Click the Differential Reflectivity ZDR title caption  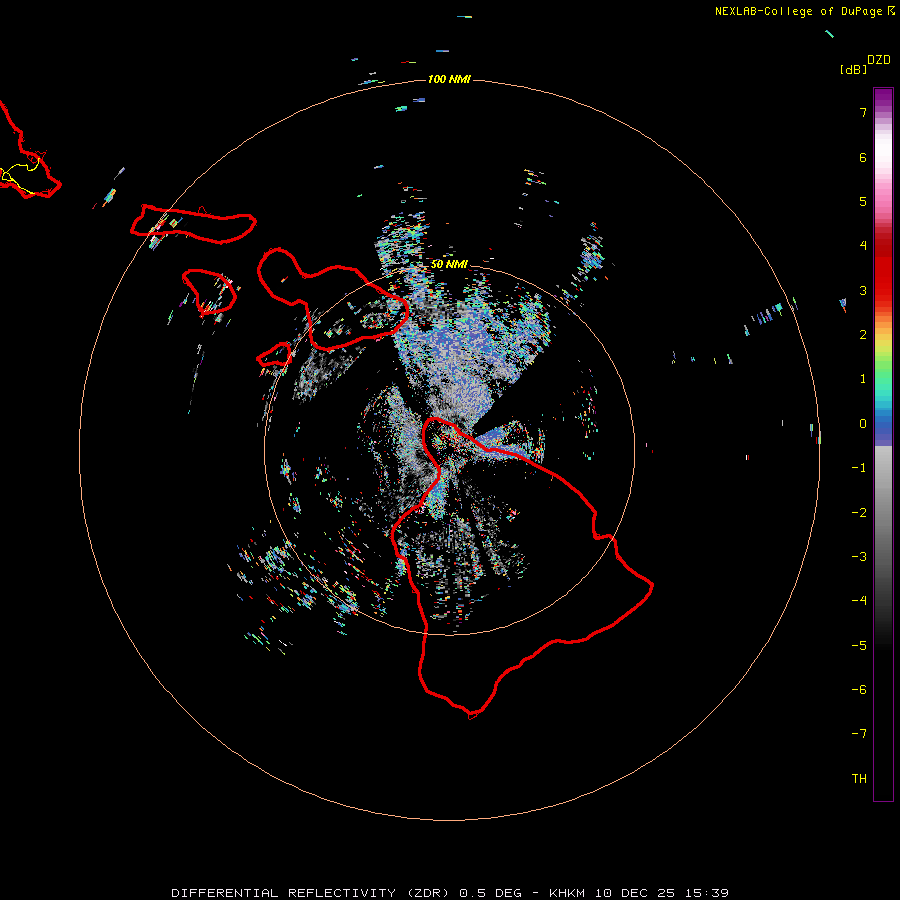(x=449, y=893)
